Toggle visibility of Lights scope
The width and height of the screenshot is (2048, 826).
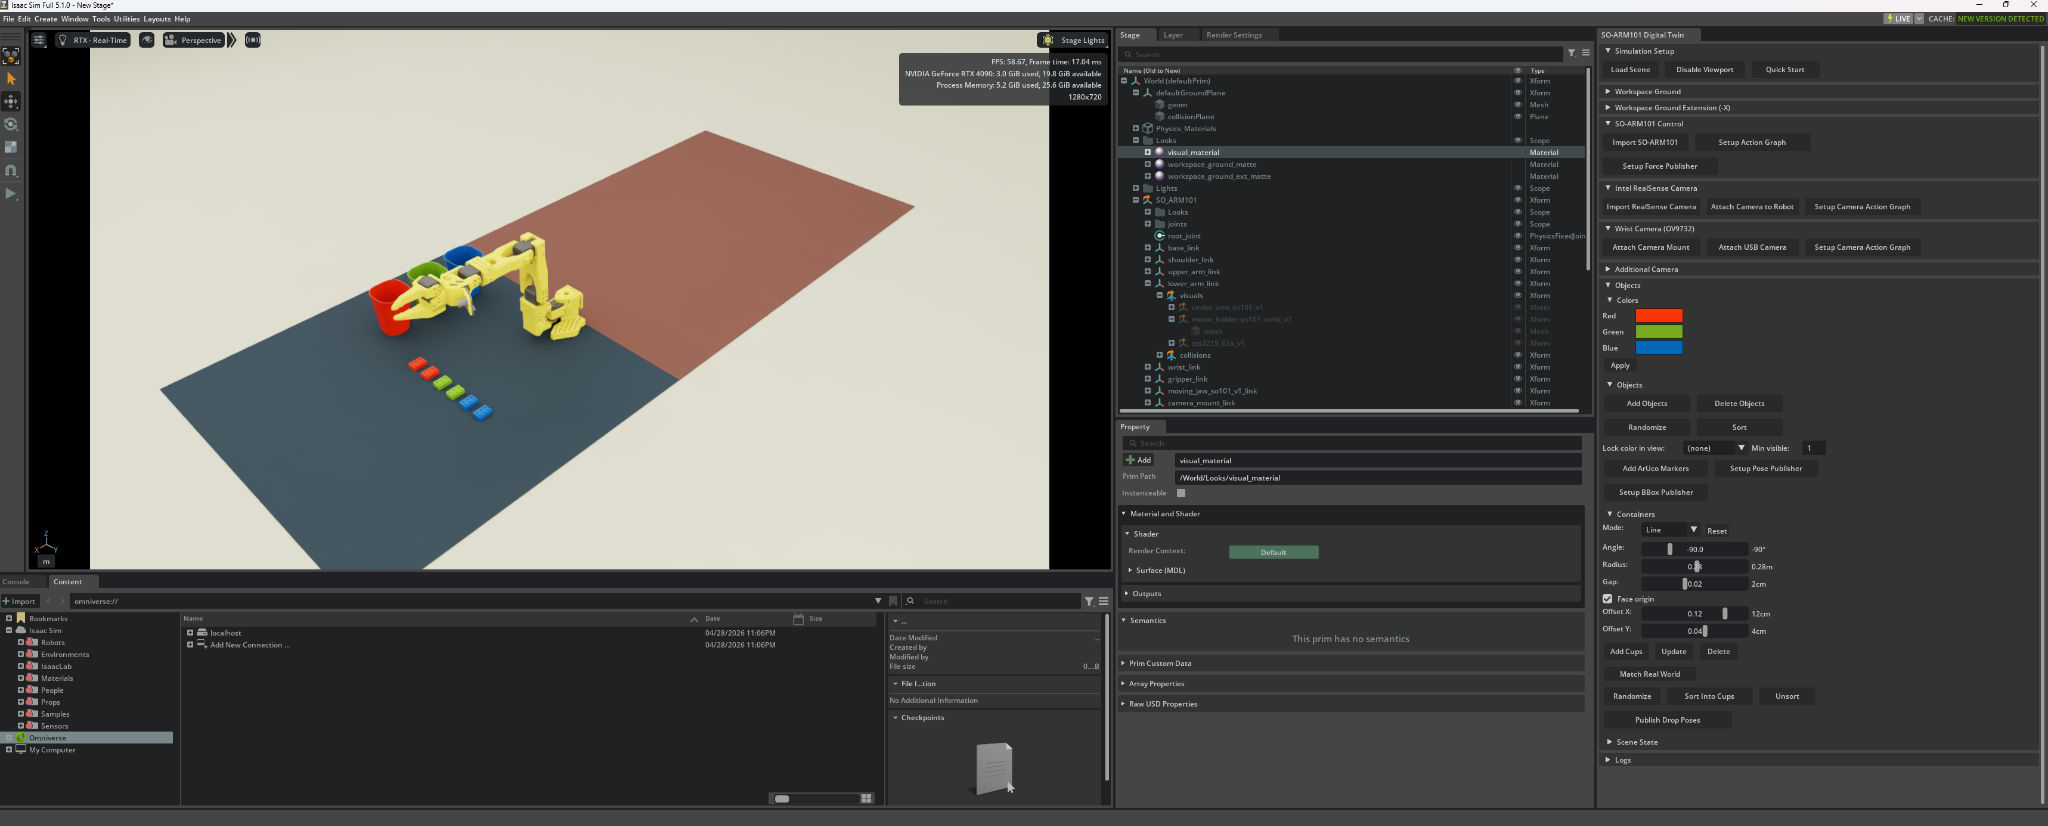pos(1518,188)
